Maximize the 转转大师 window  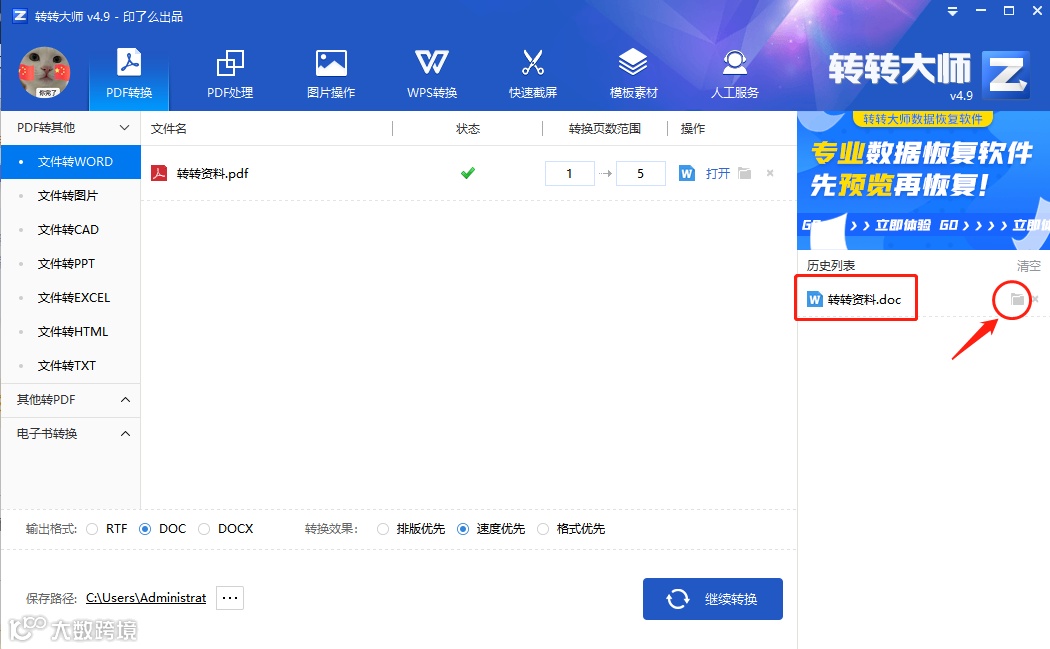(x=1009, y=11)
